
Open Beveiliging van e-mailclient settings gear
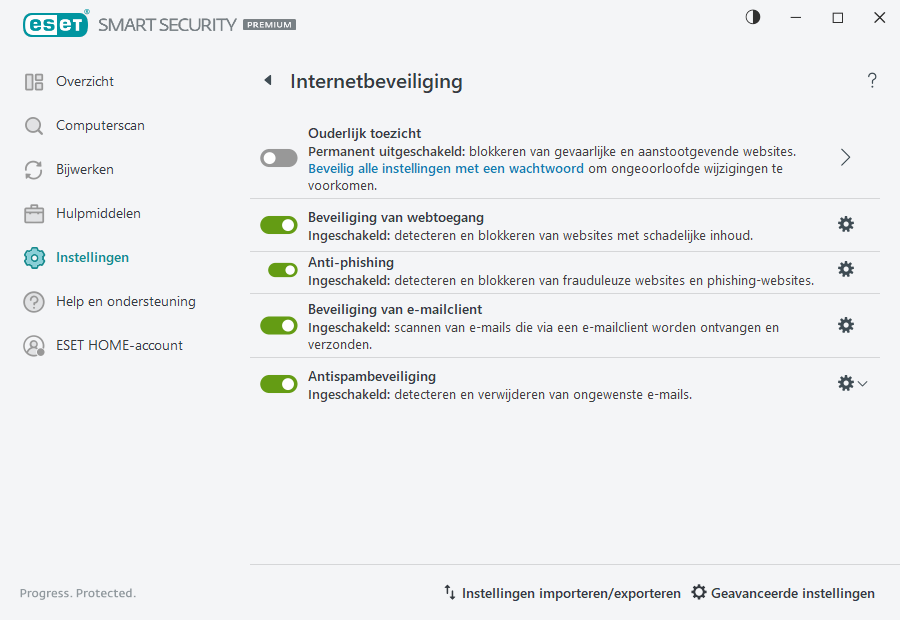tap(846, 324)
